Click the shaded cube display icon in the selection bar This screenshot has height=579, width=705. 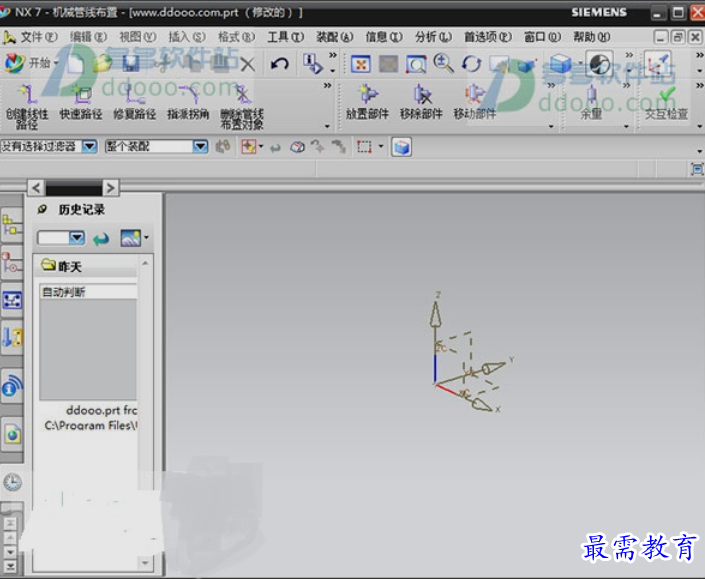402,147
